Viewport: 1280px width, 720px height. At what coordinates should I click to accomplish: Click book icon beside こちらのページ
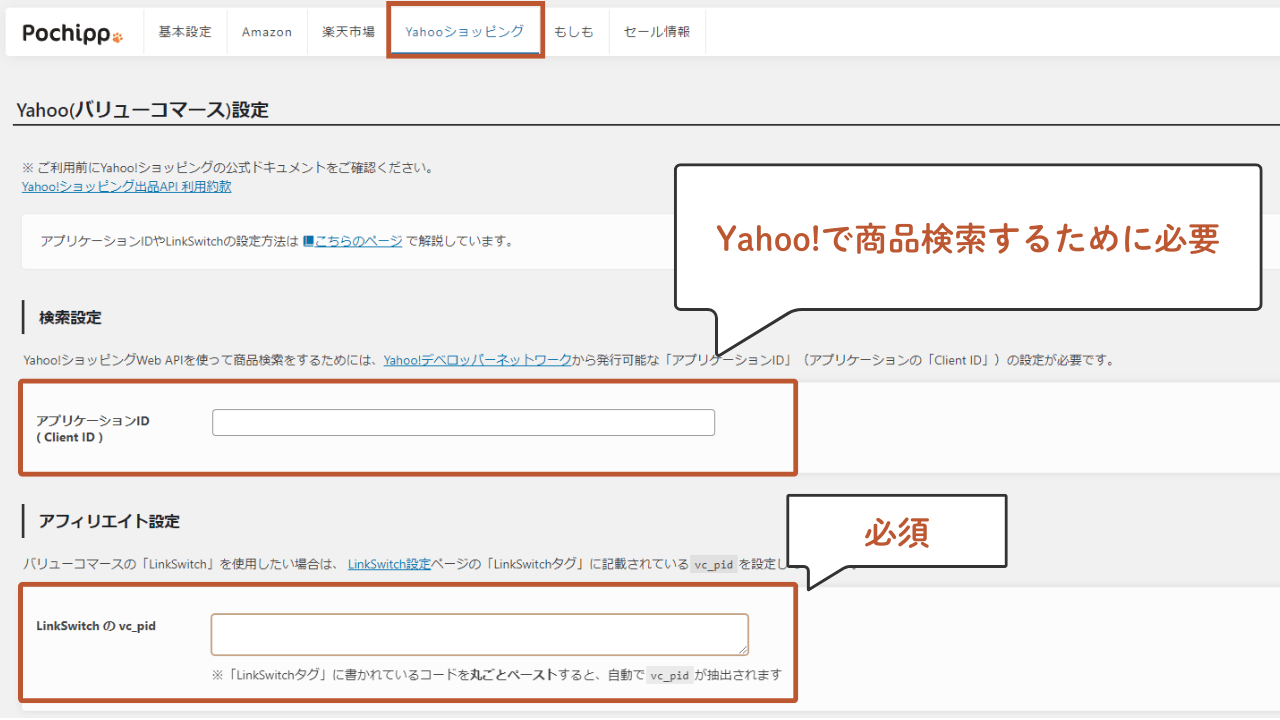[x=309, y=241]
